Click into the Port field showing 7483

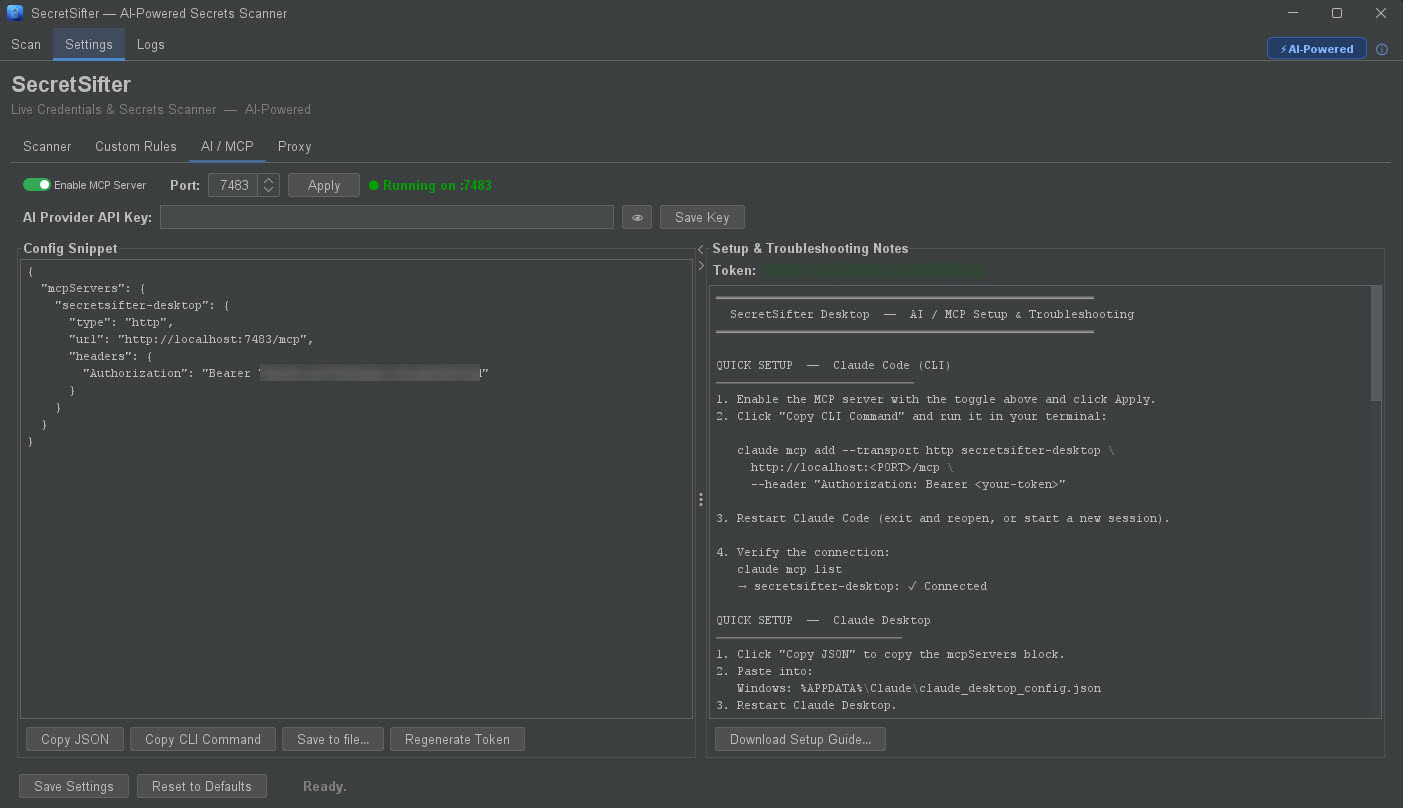[x=233, y=185]
